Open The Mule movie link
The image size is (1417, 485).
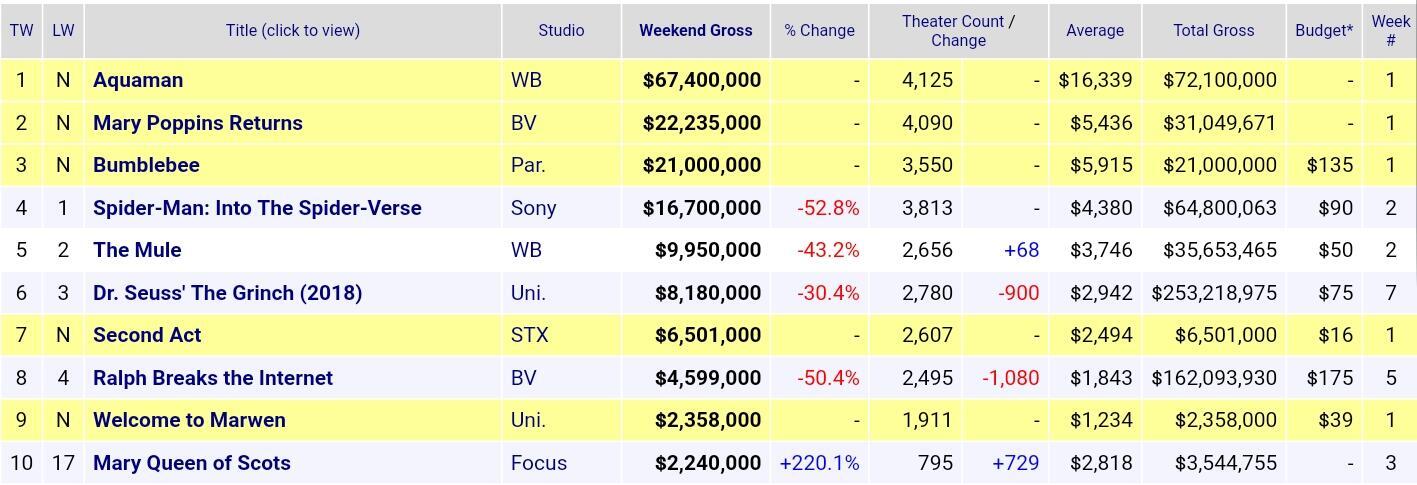coord(137,250)
